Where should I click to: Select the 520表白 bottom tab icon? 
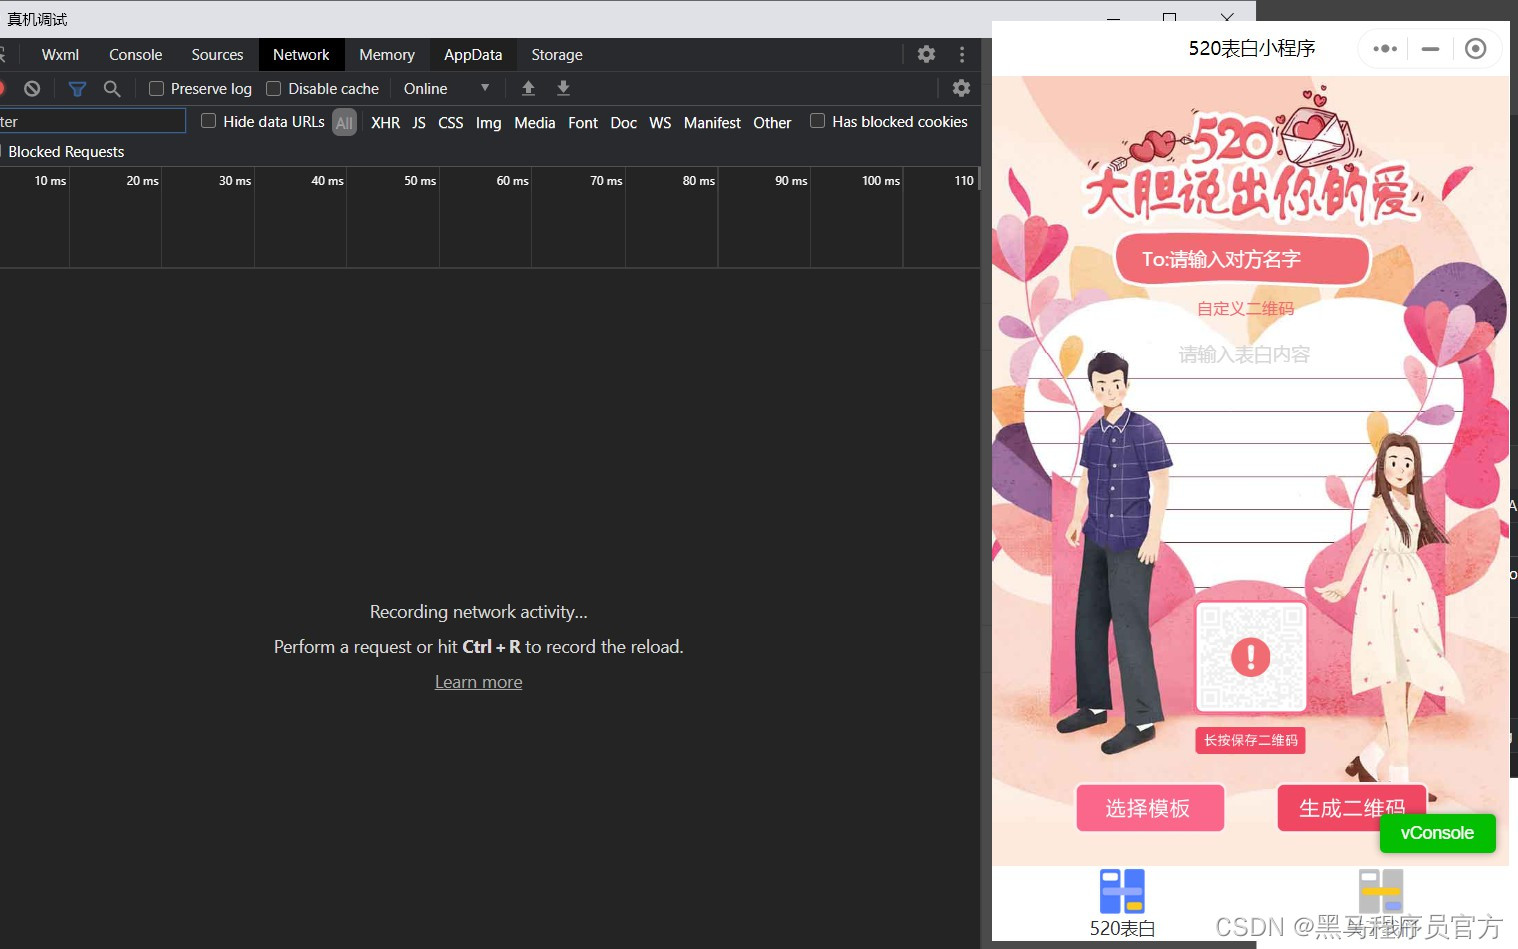coord(1122,891)
